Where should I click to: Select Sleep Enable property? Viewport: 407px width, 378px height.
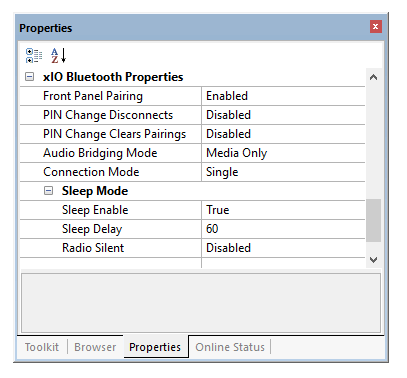click(111, 210)
